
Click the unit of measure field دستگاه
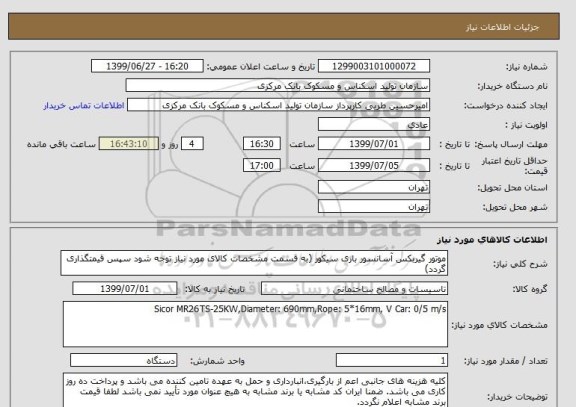[x=123, y=360]
